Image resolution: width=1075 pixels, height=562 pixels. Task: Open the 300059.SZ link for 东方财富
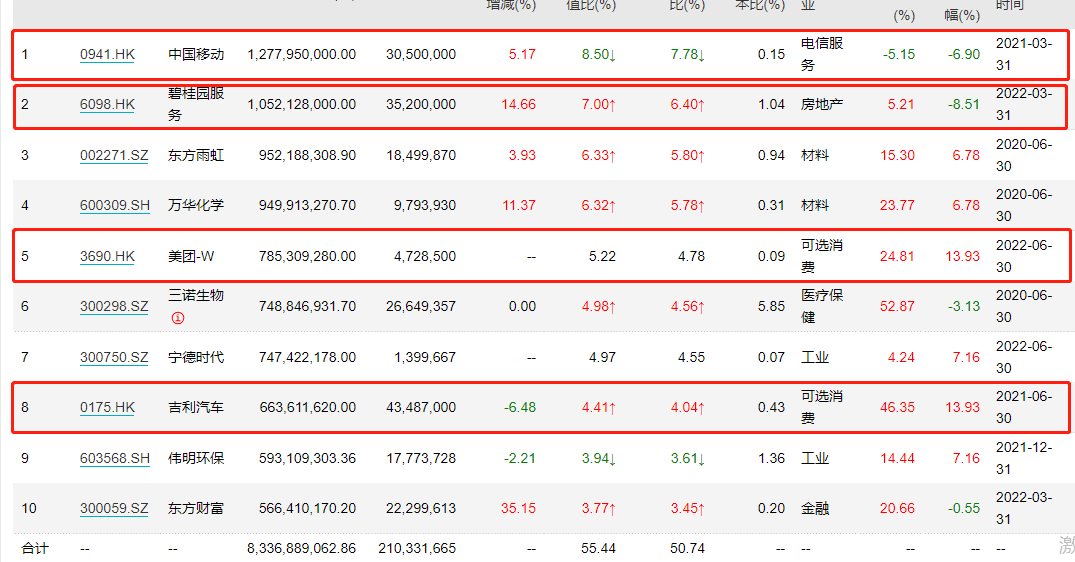click(114, 508)
